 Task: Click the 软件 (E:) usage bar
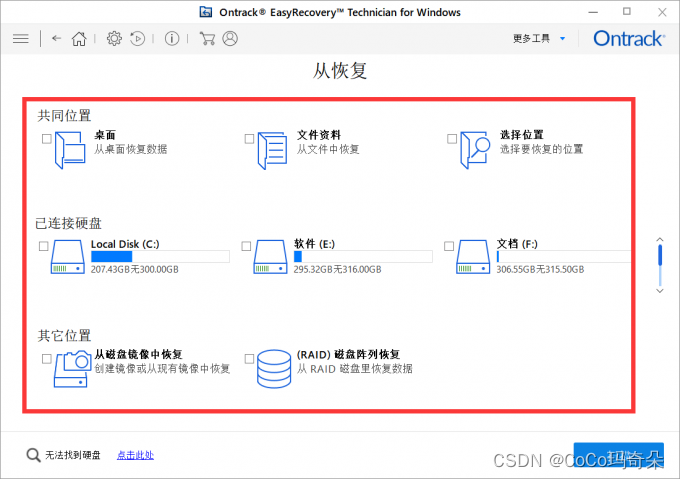(363, 257)
